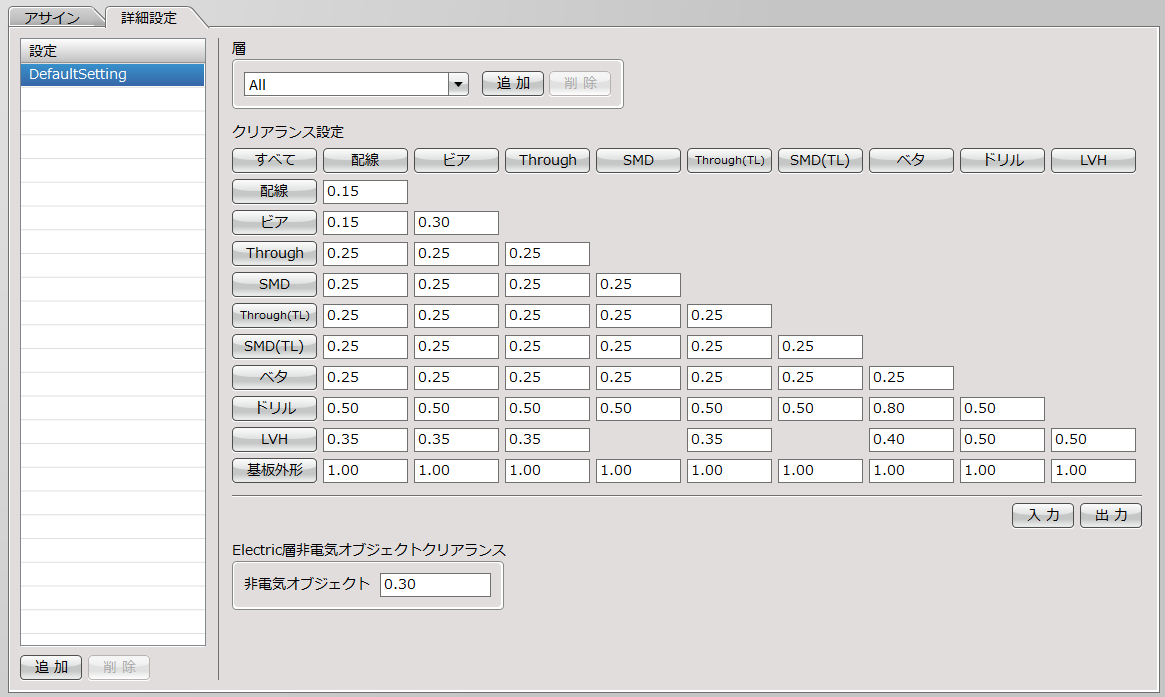The width and height of the screenshot is (1165, 697).
Task: Click the ドリル row button
Action: [274, 408]
